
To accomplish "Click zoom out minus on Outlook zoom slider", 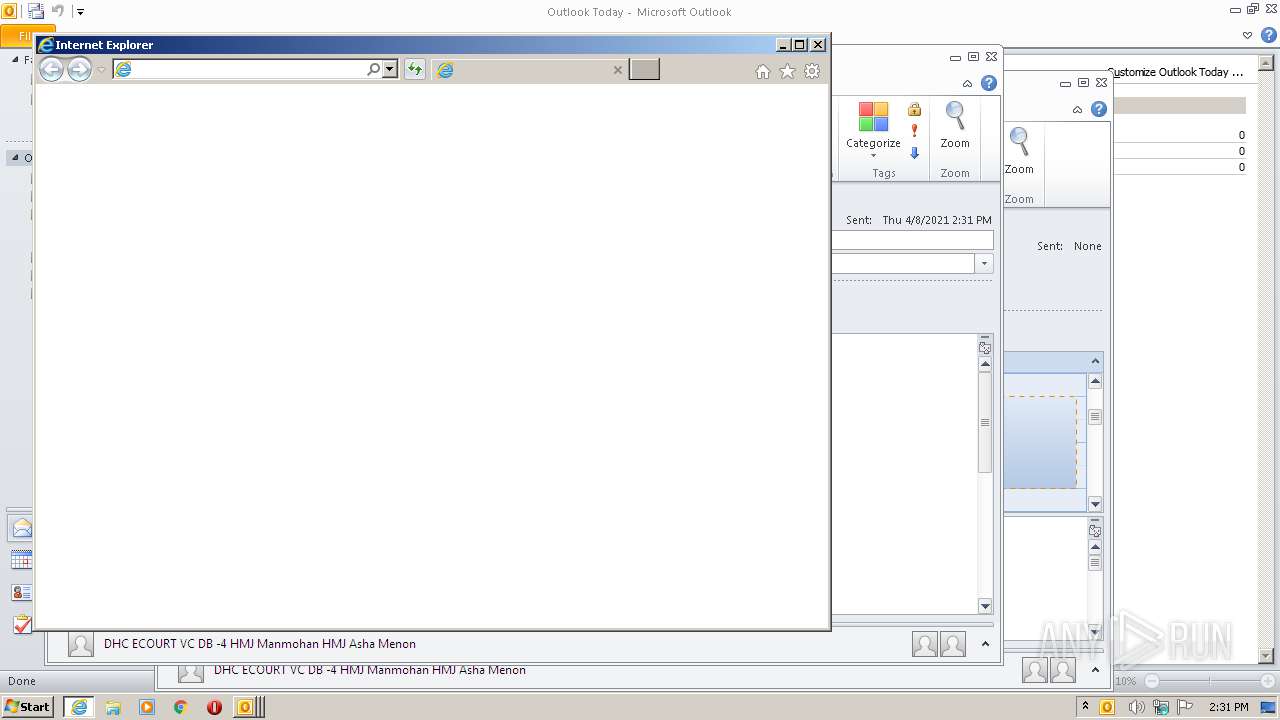I will coord(1151,681).
